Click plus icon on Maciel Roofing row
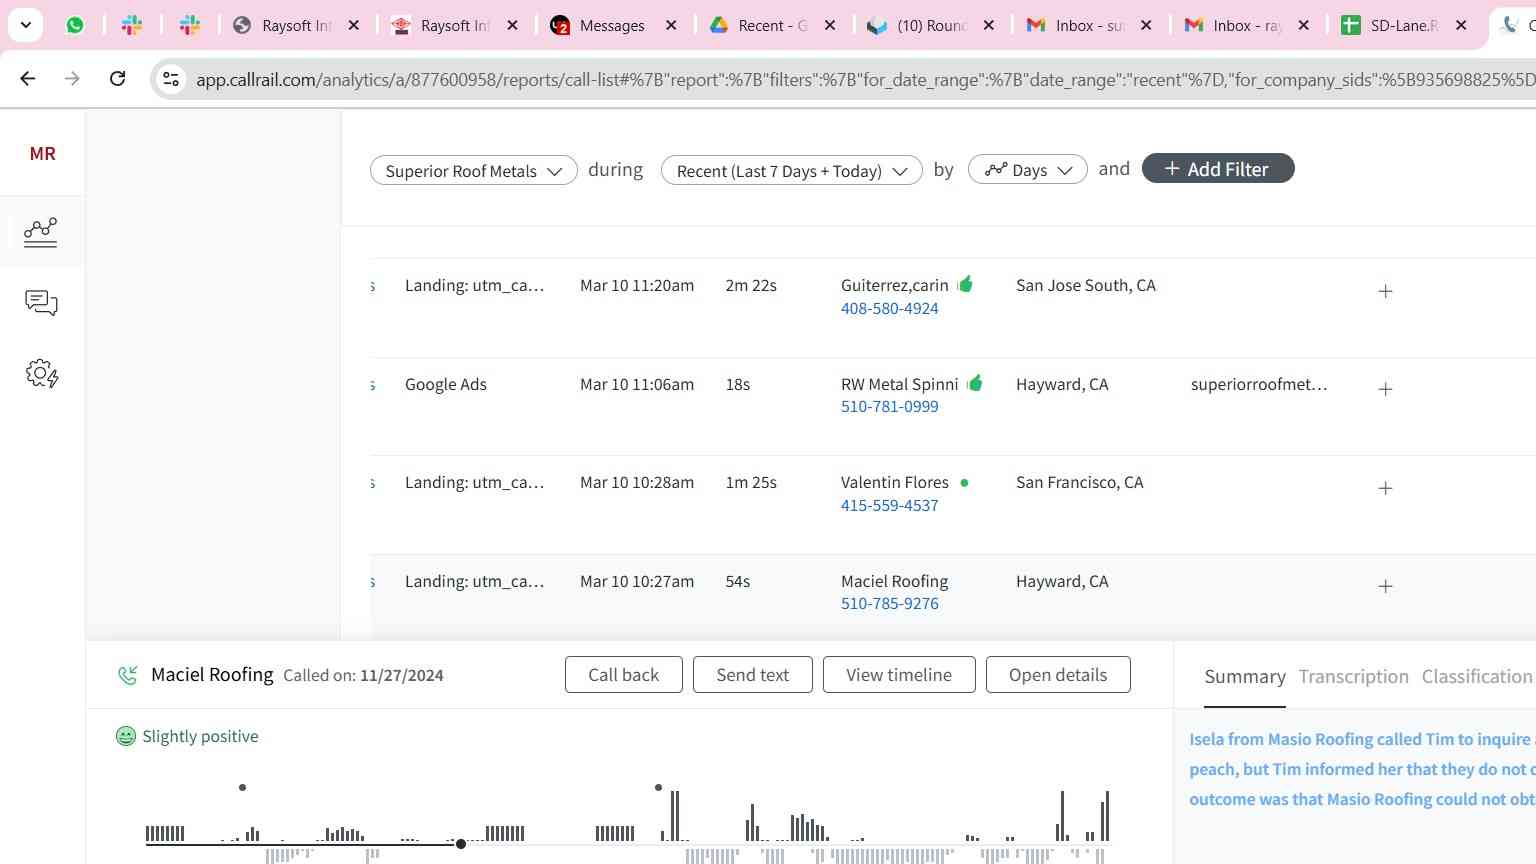 (x=1385, y=586)
